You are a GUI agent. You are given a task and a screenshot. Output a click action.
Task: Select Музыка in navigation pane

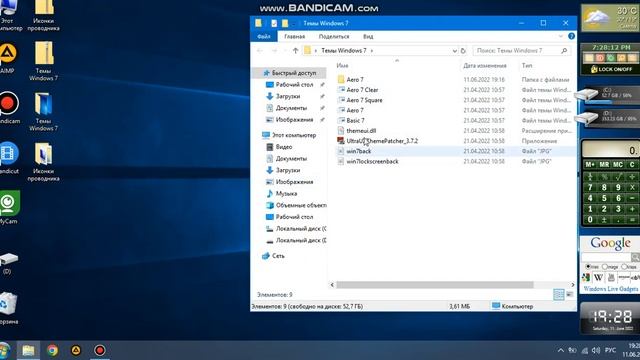286,193
